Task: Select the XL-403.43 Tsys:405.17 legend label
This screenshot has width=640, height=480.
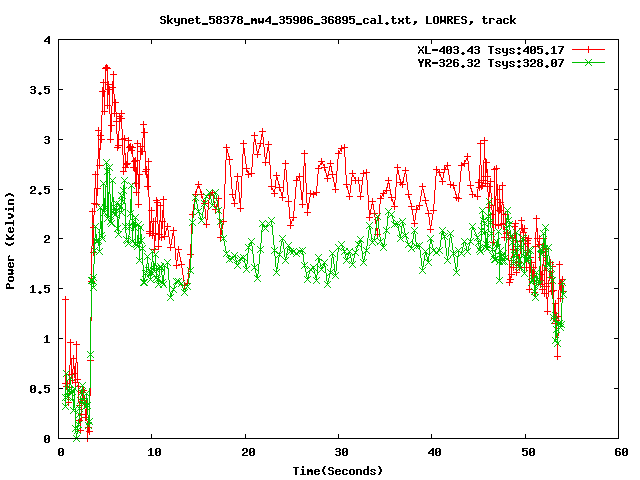Action: click(491, 50)
